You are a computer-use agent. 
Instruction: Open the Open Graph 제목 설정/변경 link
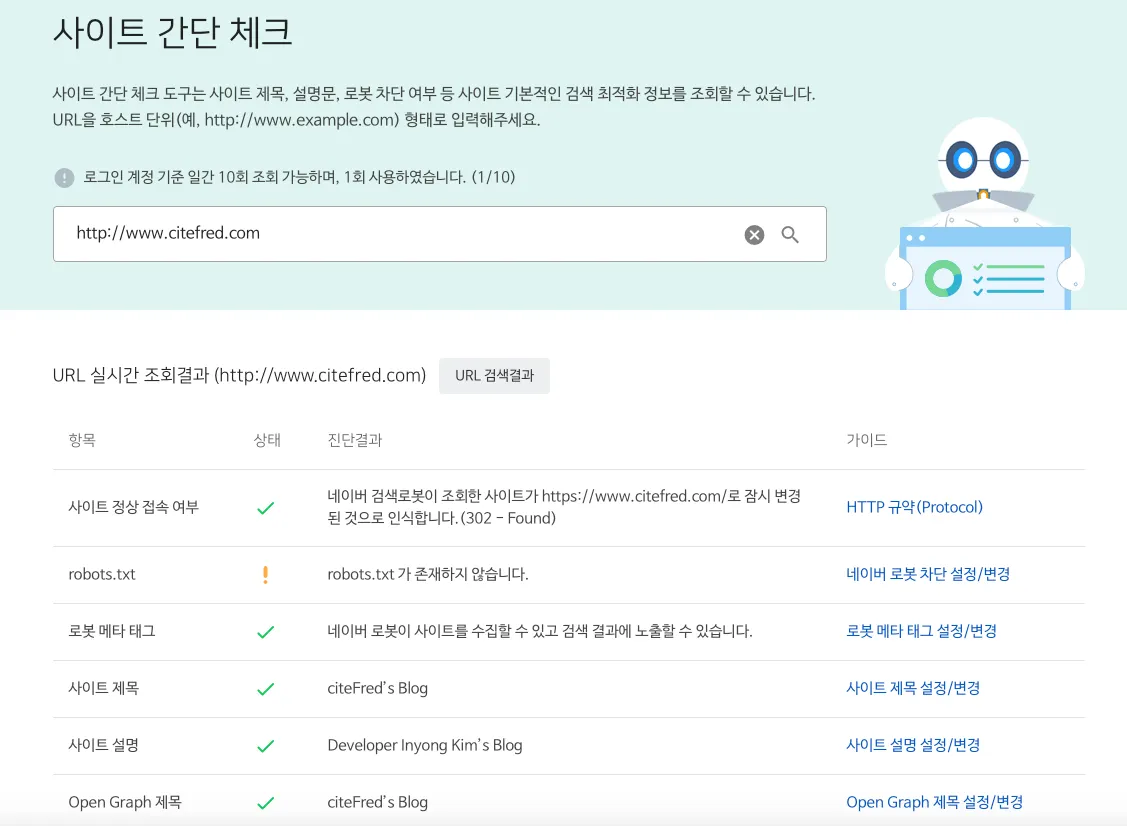(934, 802)
